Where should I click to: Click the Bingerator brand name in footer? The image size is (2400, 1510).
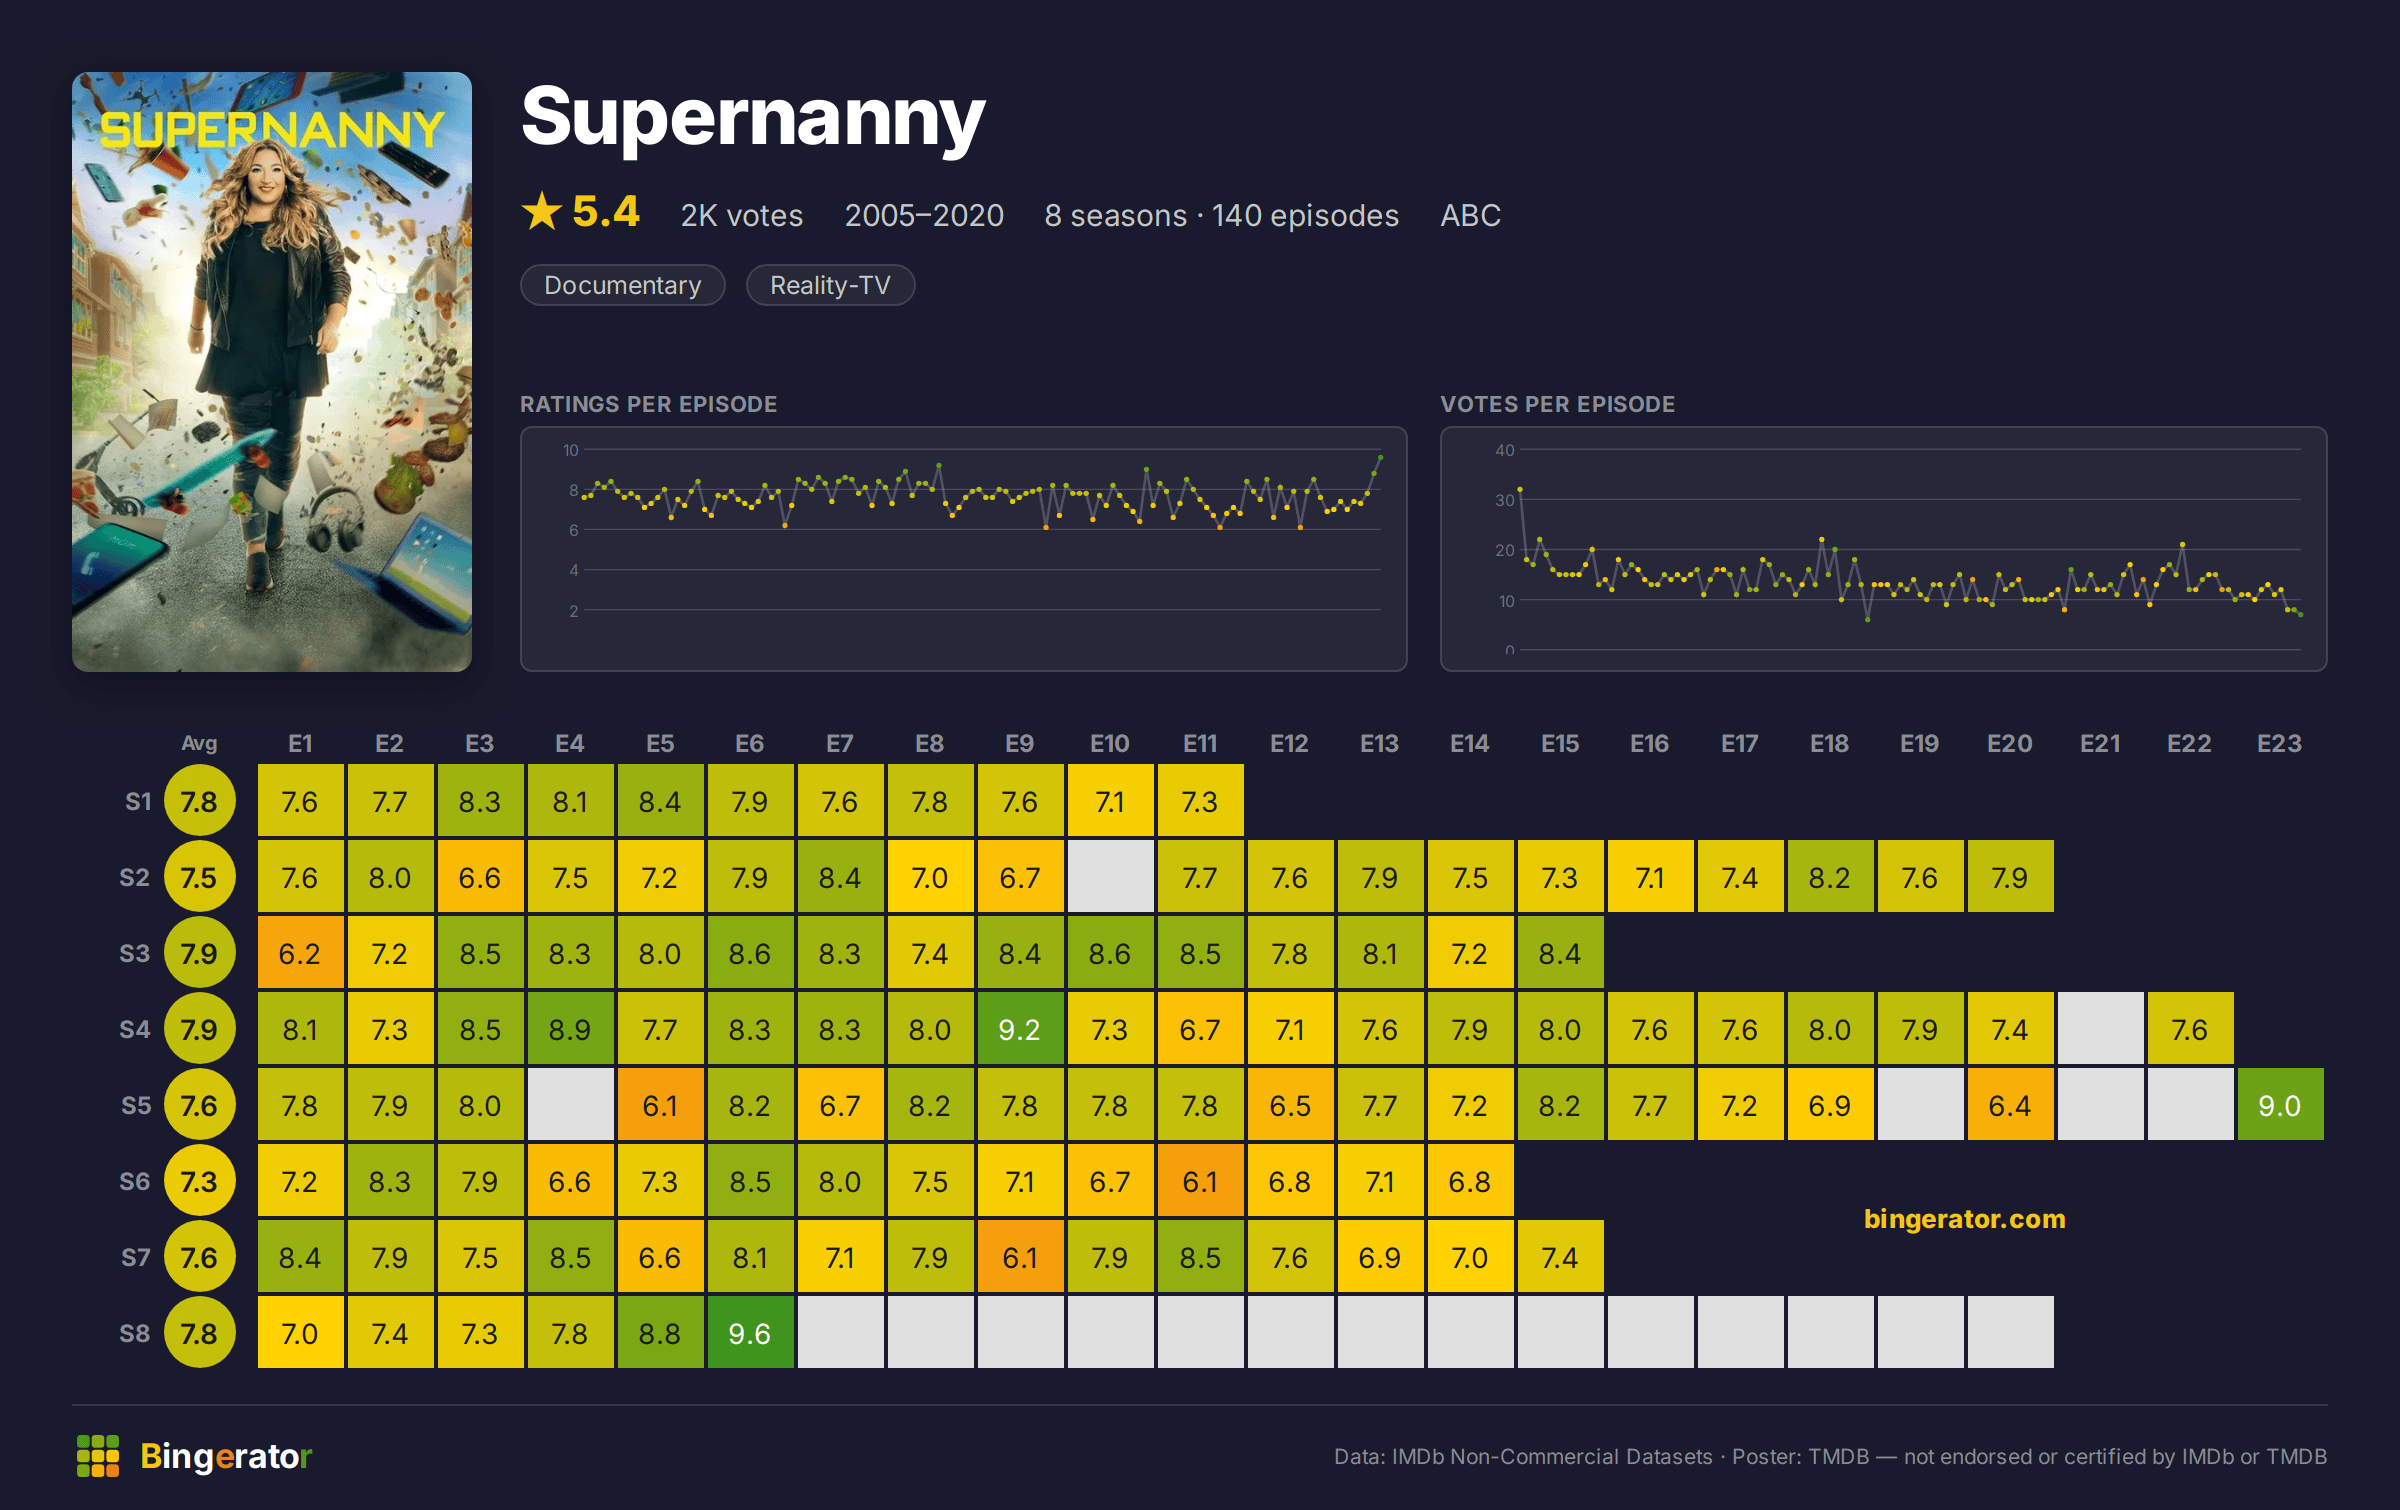(226, 1456)
